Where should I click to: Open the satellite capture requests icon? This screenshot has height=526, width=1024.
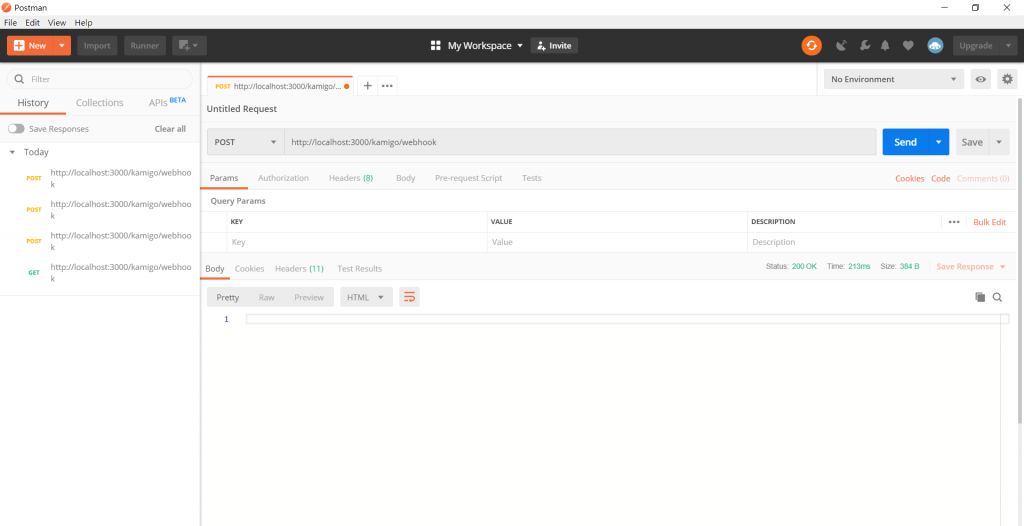click(x=842, y=46)
